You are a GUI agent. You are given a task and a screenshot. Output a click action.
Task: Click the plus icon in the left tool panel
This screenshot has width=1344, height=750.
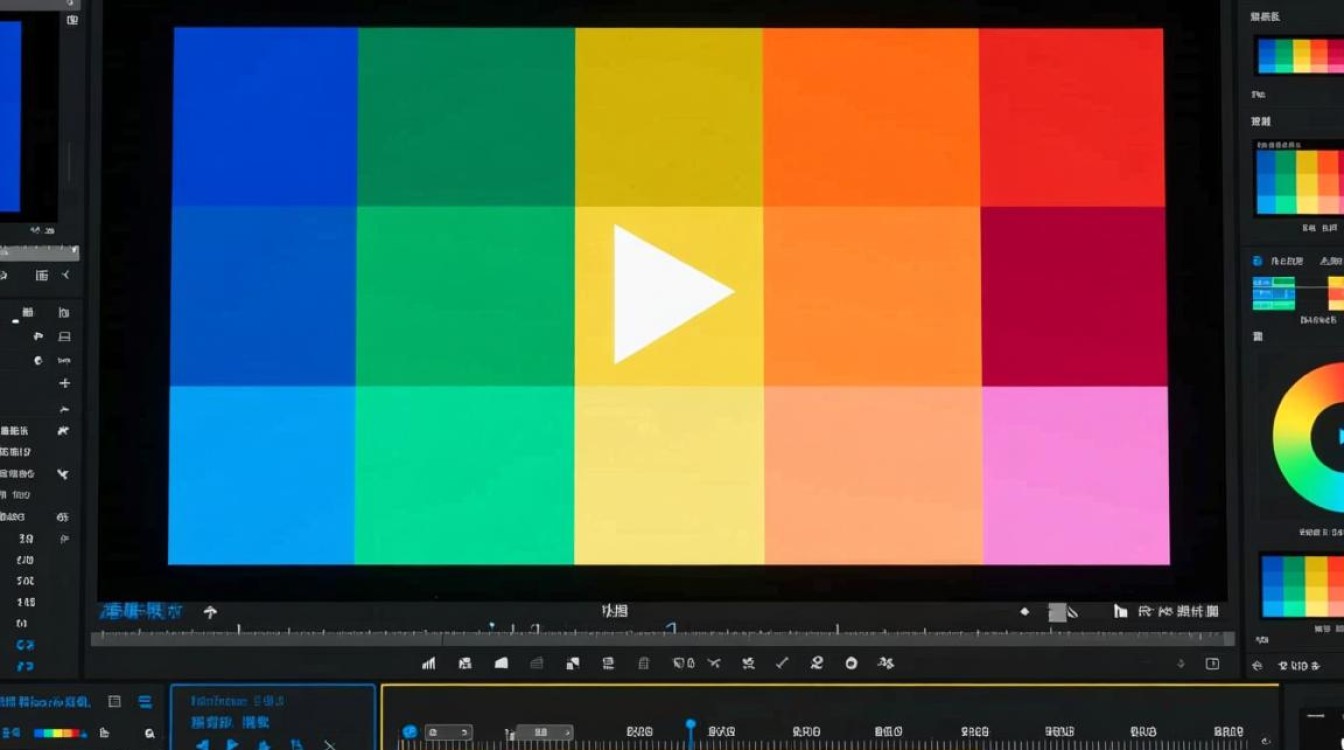[65, 383]
